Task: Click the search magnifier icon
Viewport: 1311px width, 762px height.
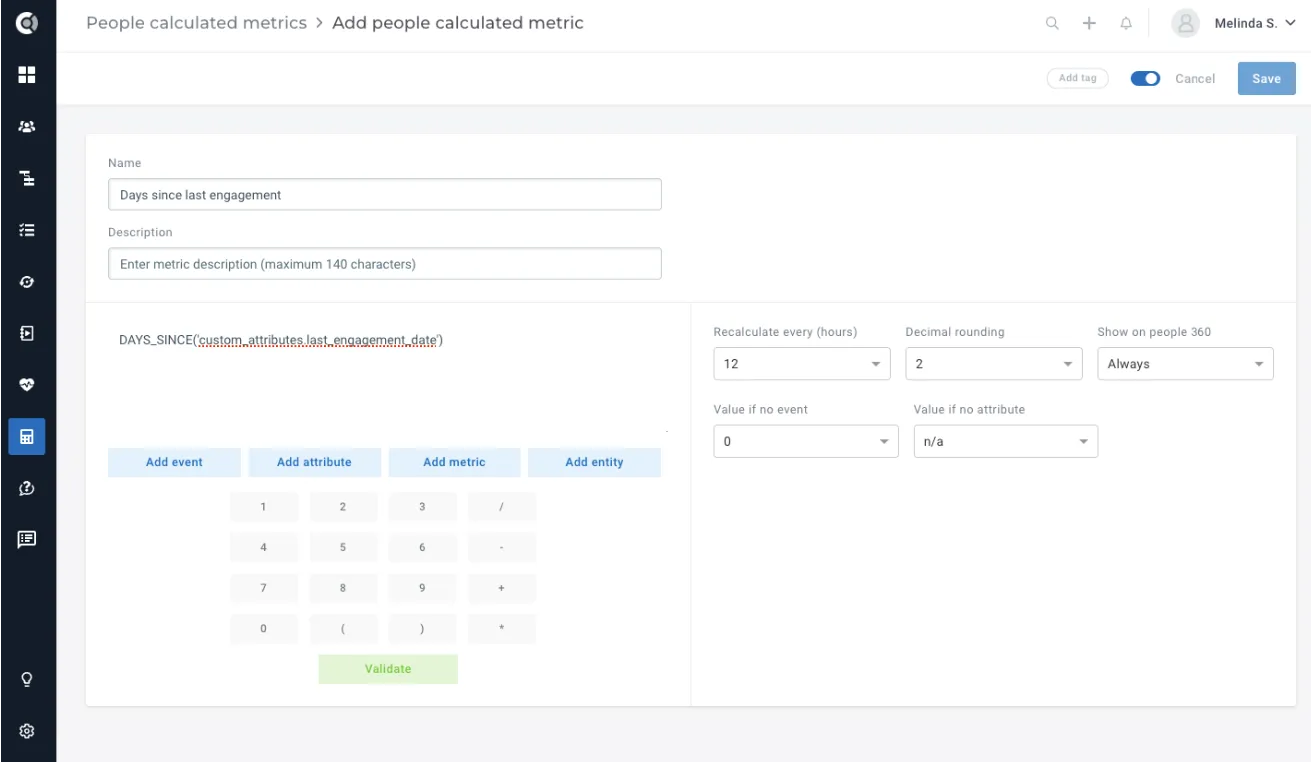Action: (1052, 23)
